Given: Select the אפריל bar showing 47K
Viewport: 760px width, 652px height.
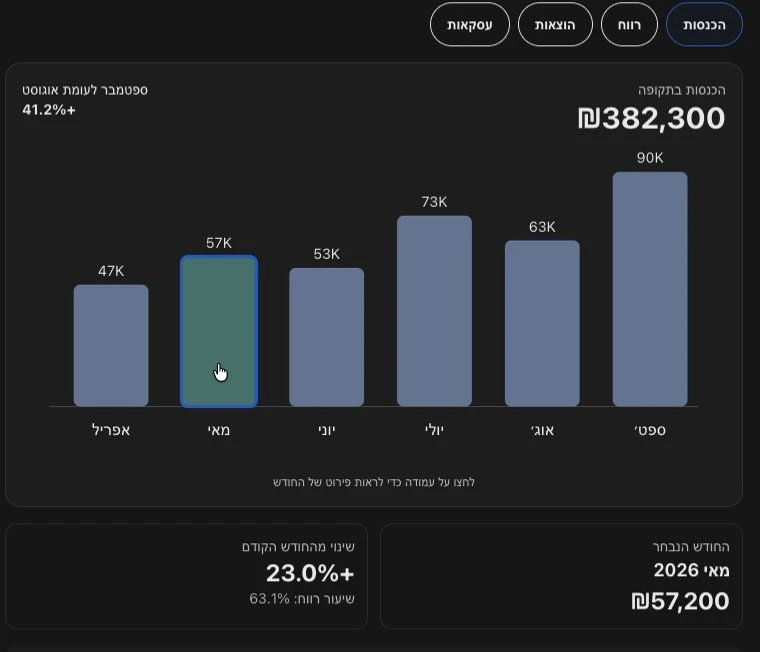Looking at the screenshot, I should click(111, 345).
